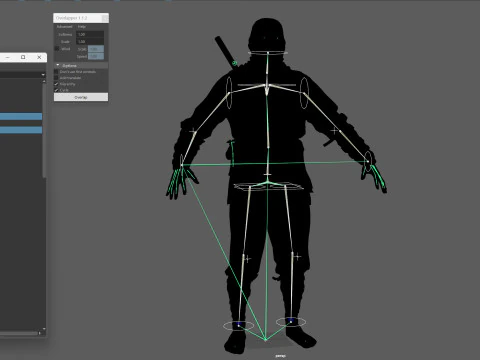480x360 pixels.
Task: Select the neck circle rig control
Action: pyautogui.click(x=268, y=52)
